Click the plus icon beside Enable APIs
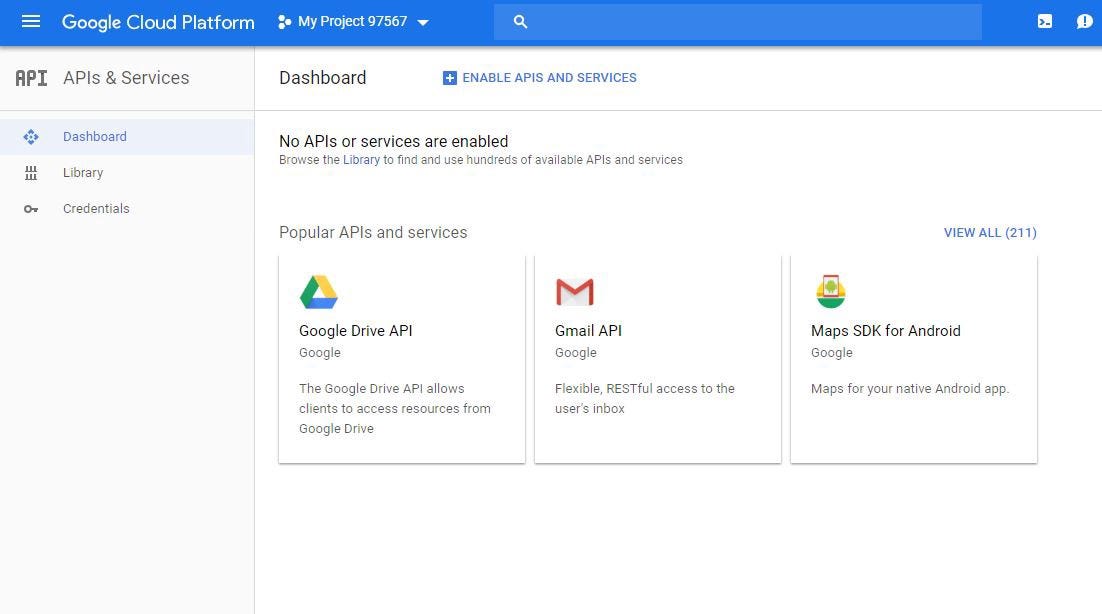 tap(450, 78)
